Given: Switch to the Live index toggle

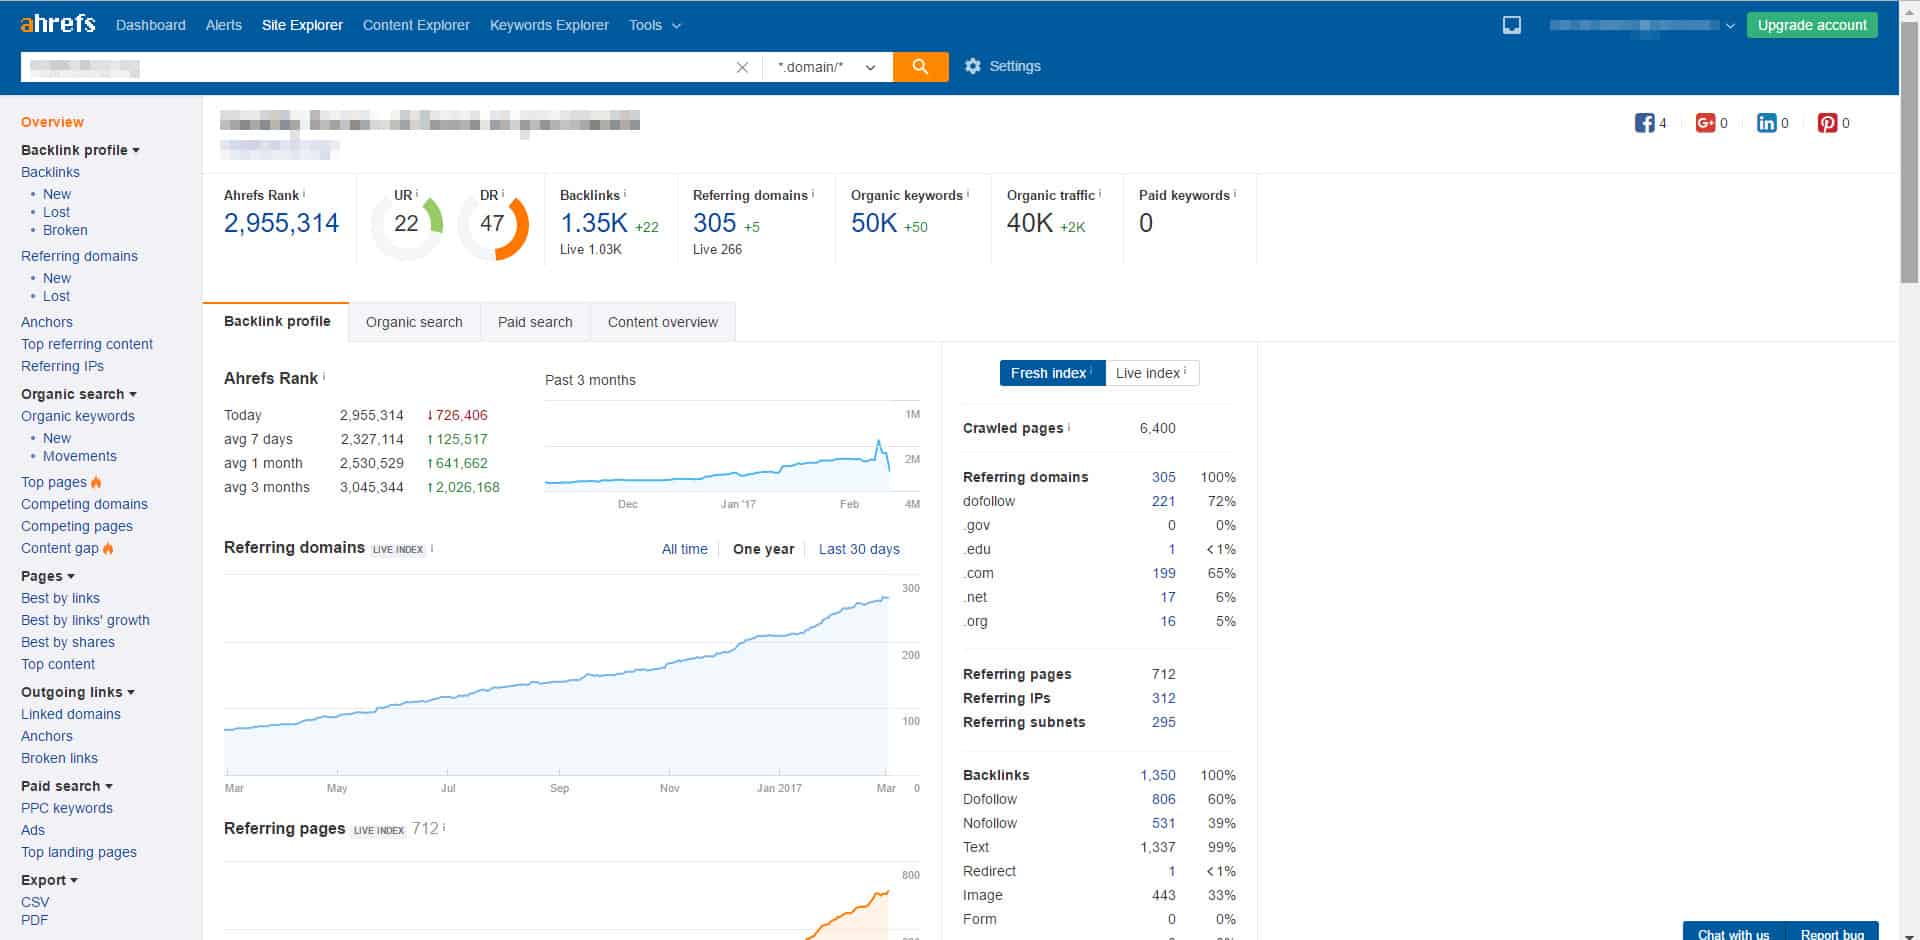Looking at the screenshot, I should point(1152,373).
